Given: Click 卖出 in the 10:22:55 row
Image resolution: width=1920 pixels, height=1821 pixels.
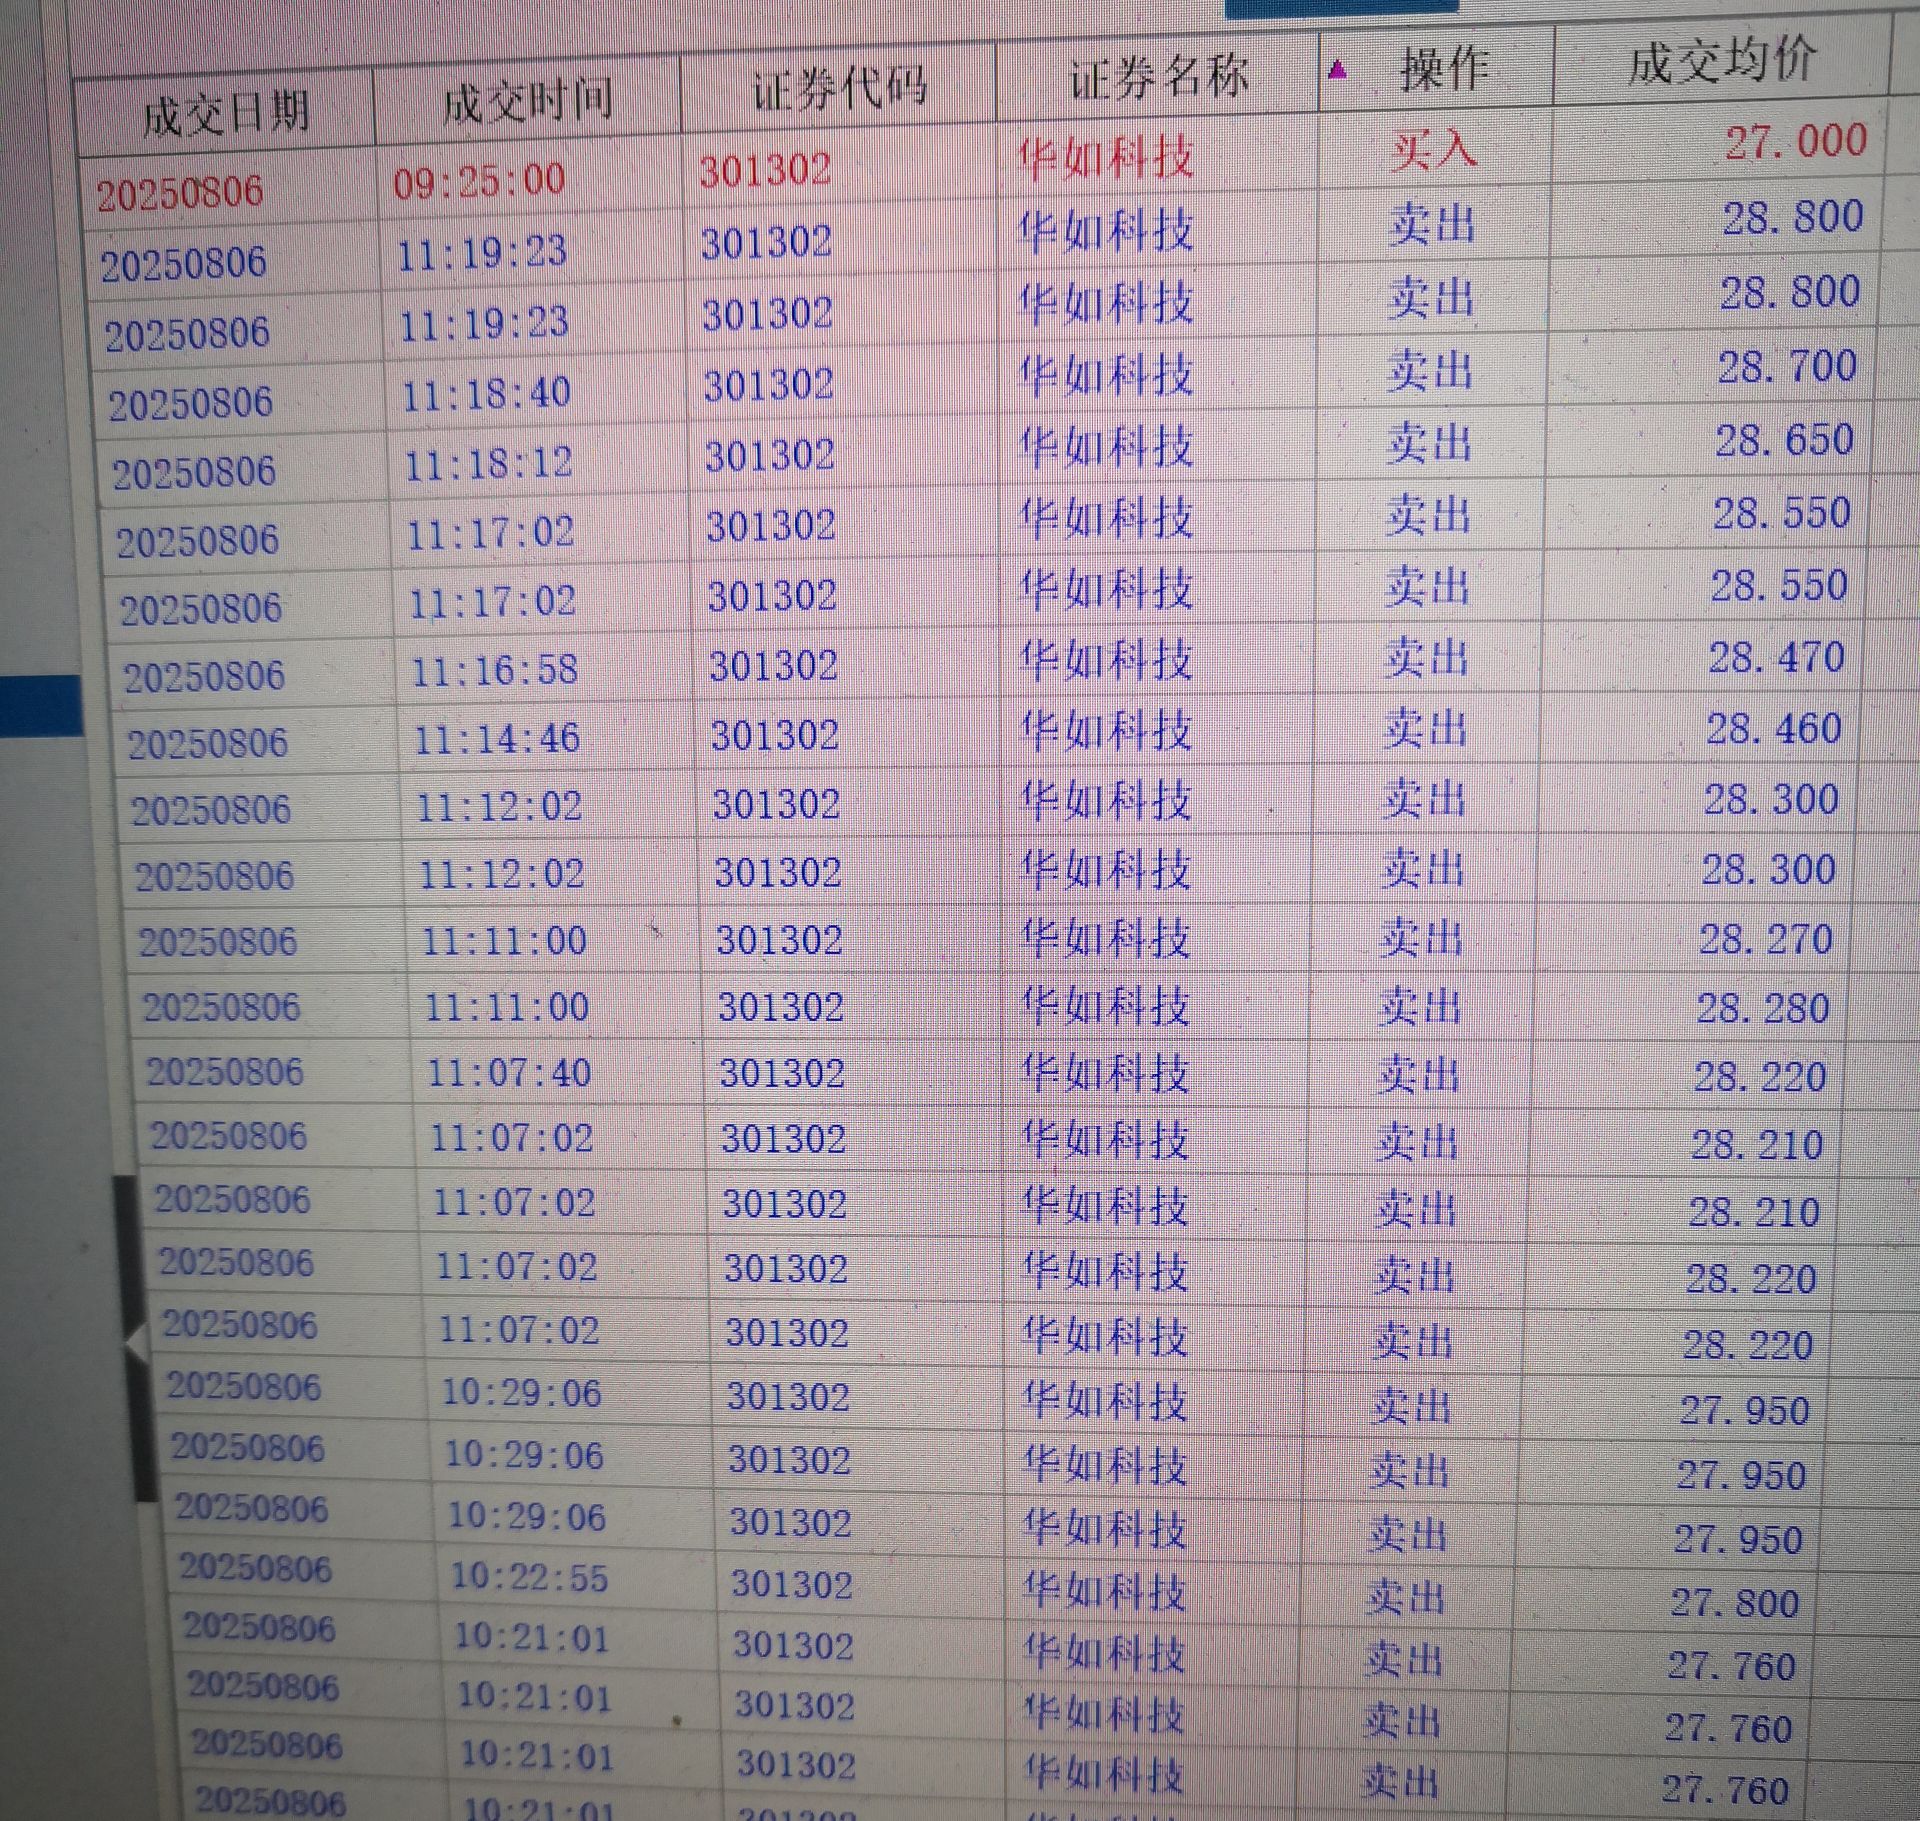Looking at the screenshot, I should point(1406,1597).
